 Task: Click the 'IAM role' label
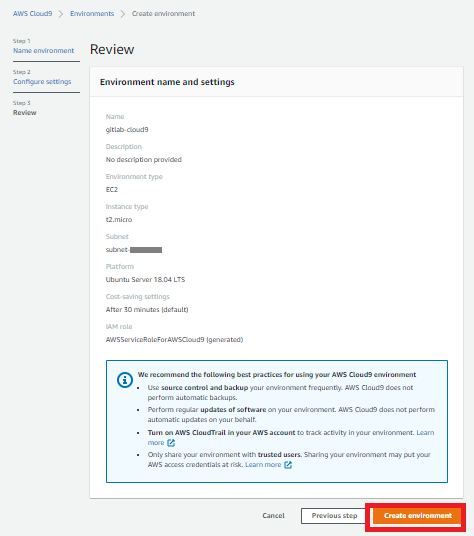pyautogui.click(x=119, y=327)
